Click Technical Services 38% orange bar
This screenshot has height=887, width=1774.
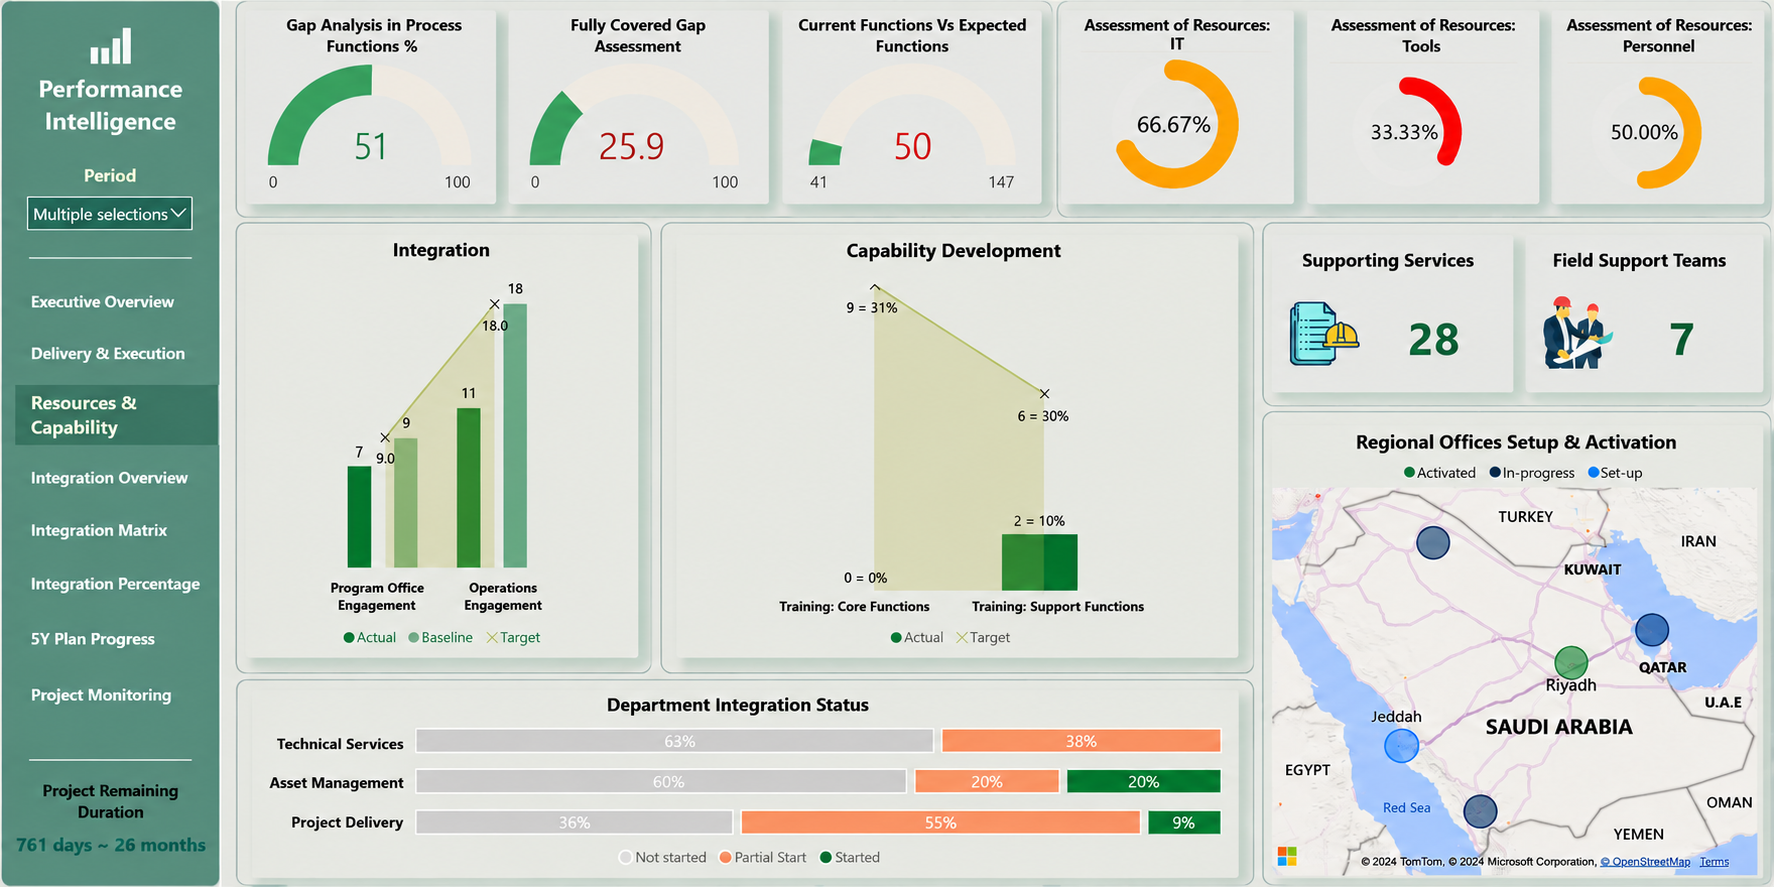(1081, 741)
